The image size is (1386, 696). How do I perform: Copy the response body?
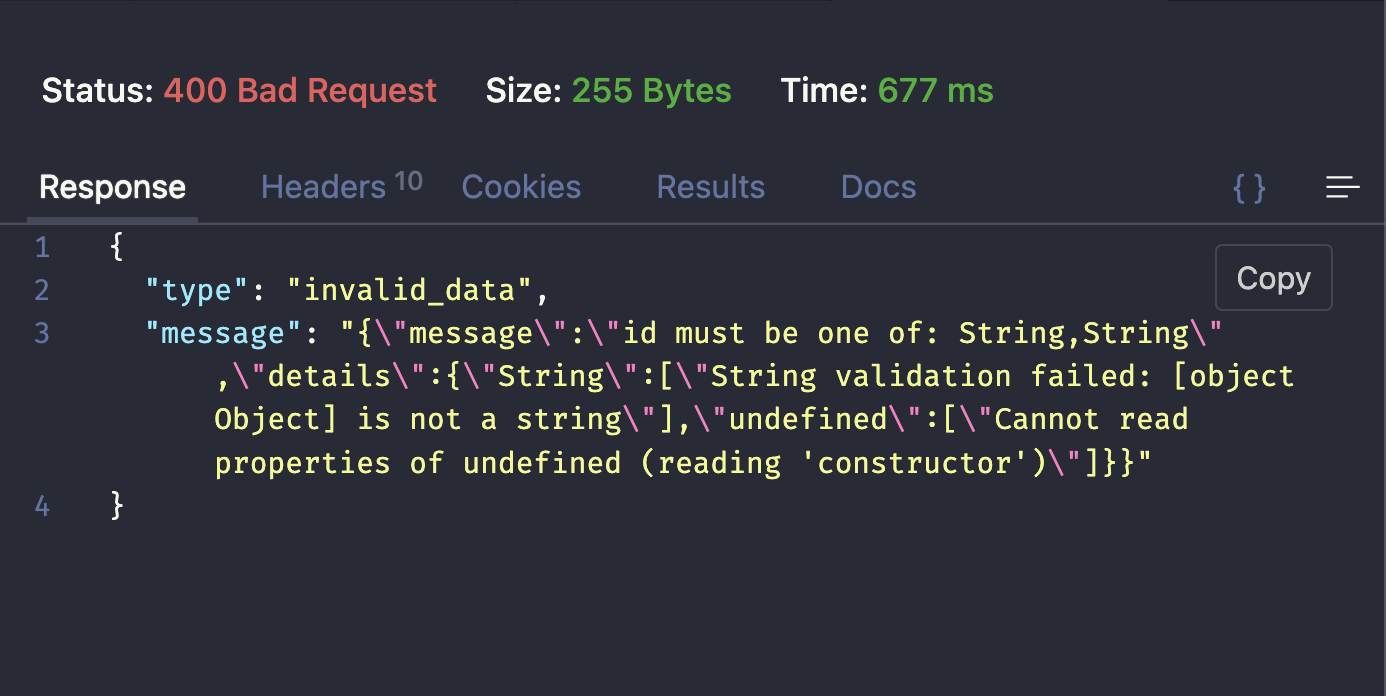pyautogui.click(x=1273, y=278)
